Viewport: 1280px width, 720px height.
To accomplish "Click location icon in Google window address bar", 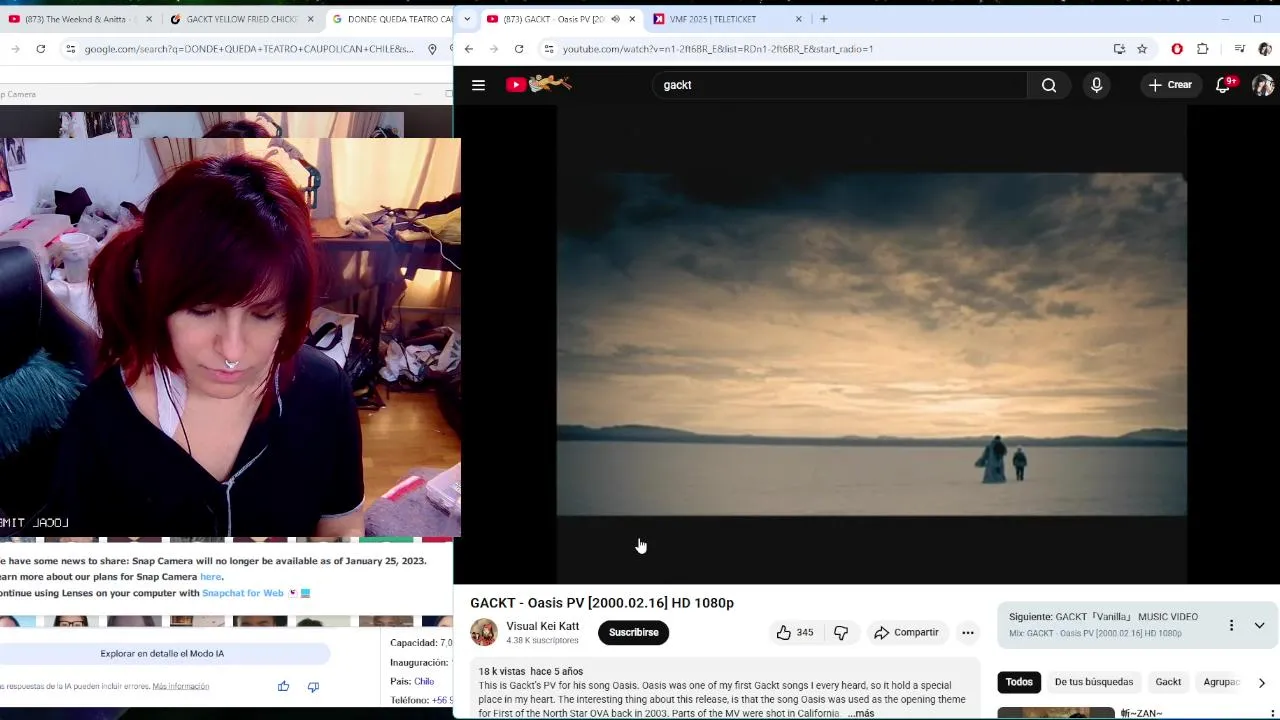I will point(432,48).
